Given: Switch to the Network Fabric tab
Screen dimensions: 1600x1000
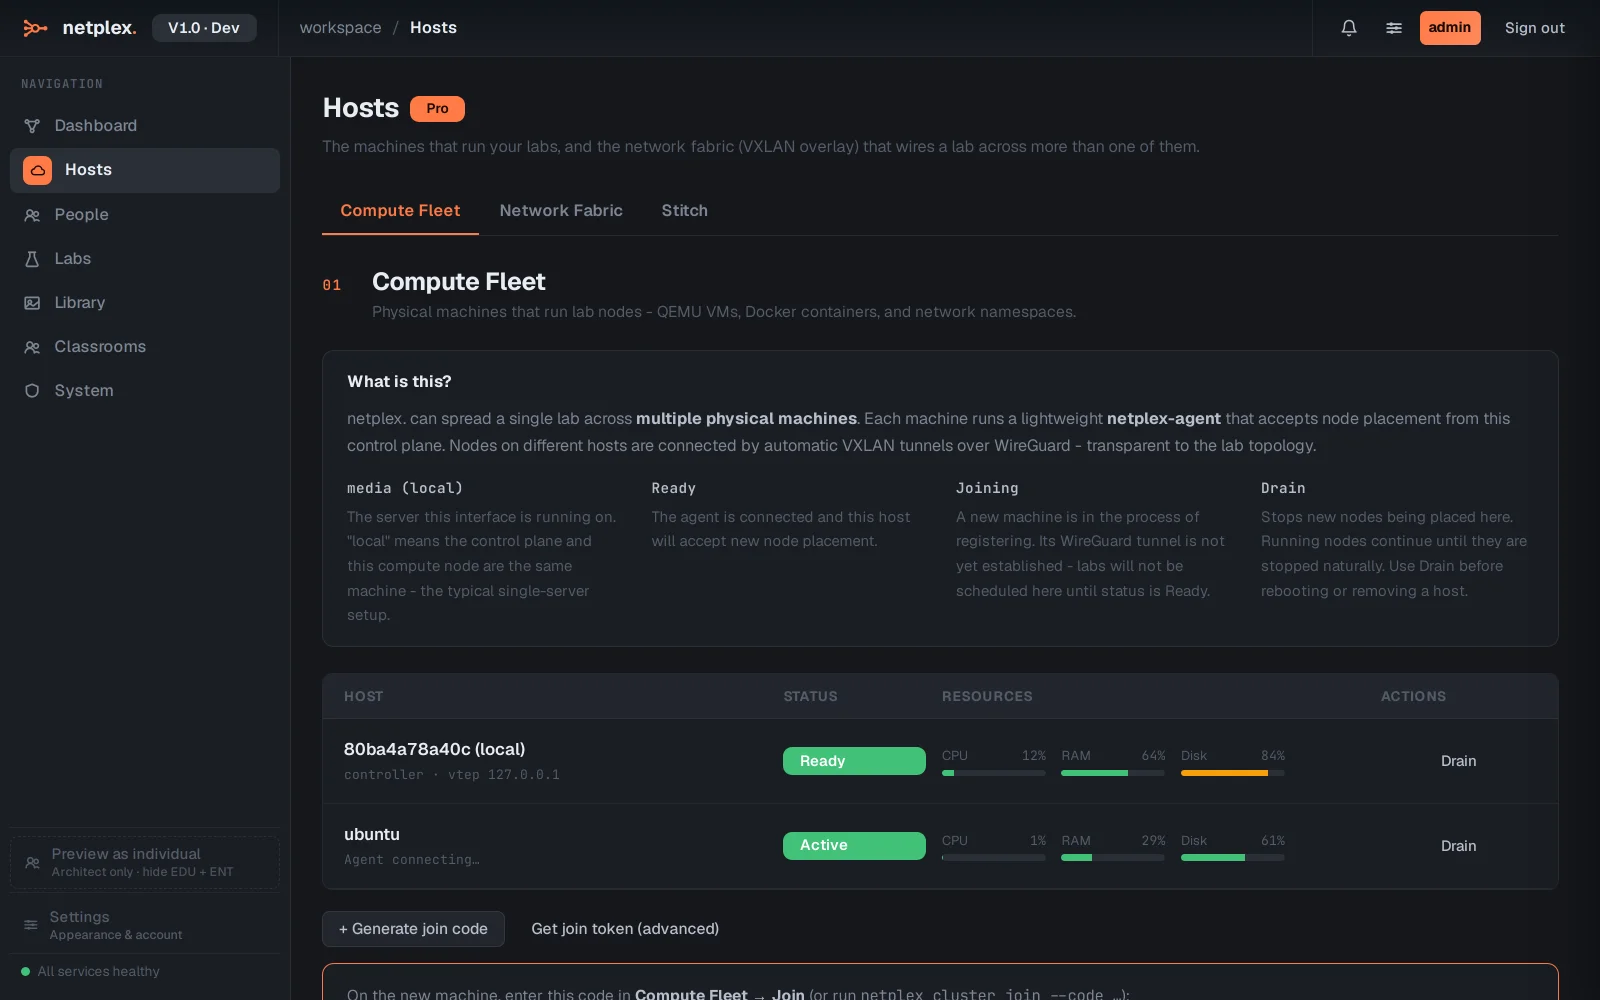Looking at the screenshot, I should coord(561,211).
